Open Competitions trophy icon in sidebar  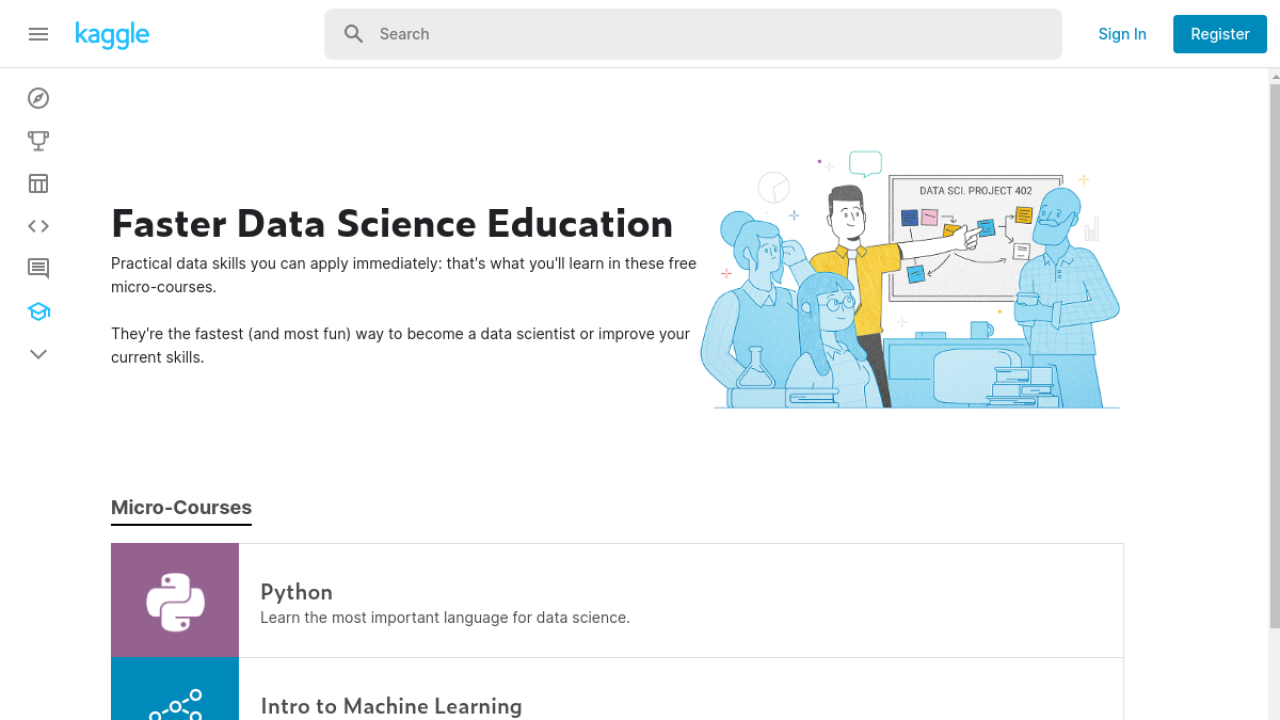[38, 141]
